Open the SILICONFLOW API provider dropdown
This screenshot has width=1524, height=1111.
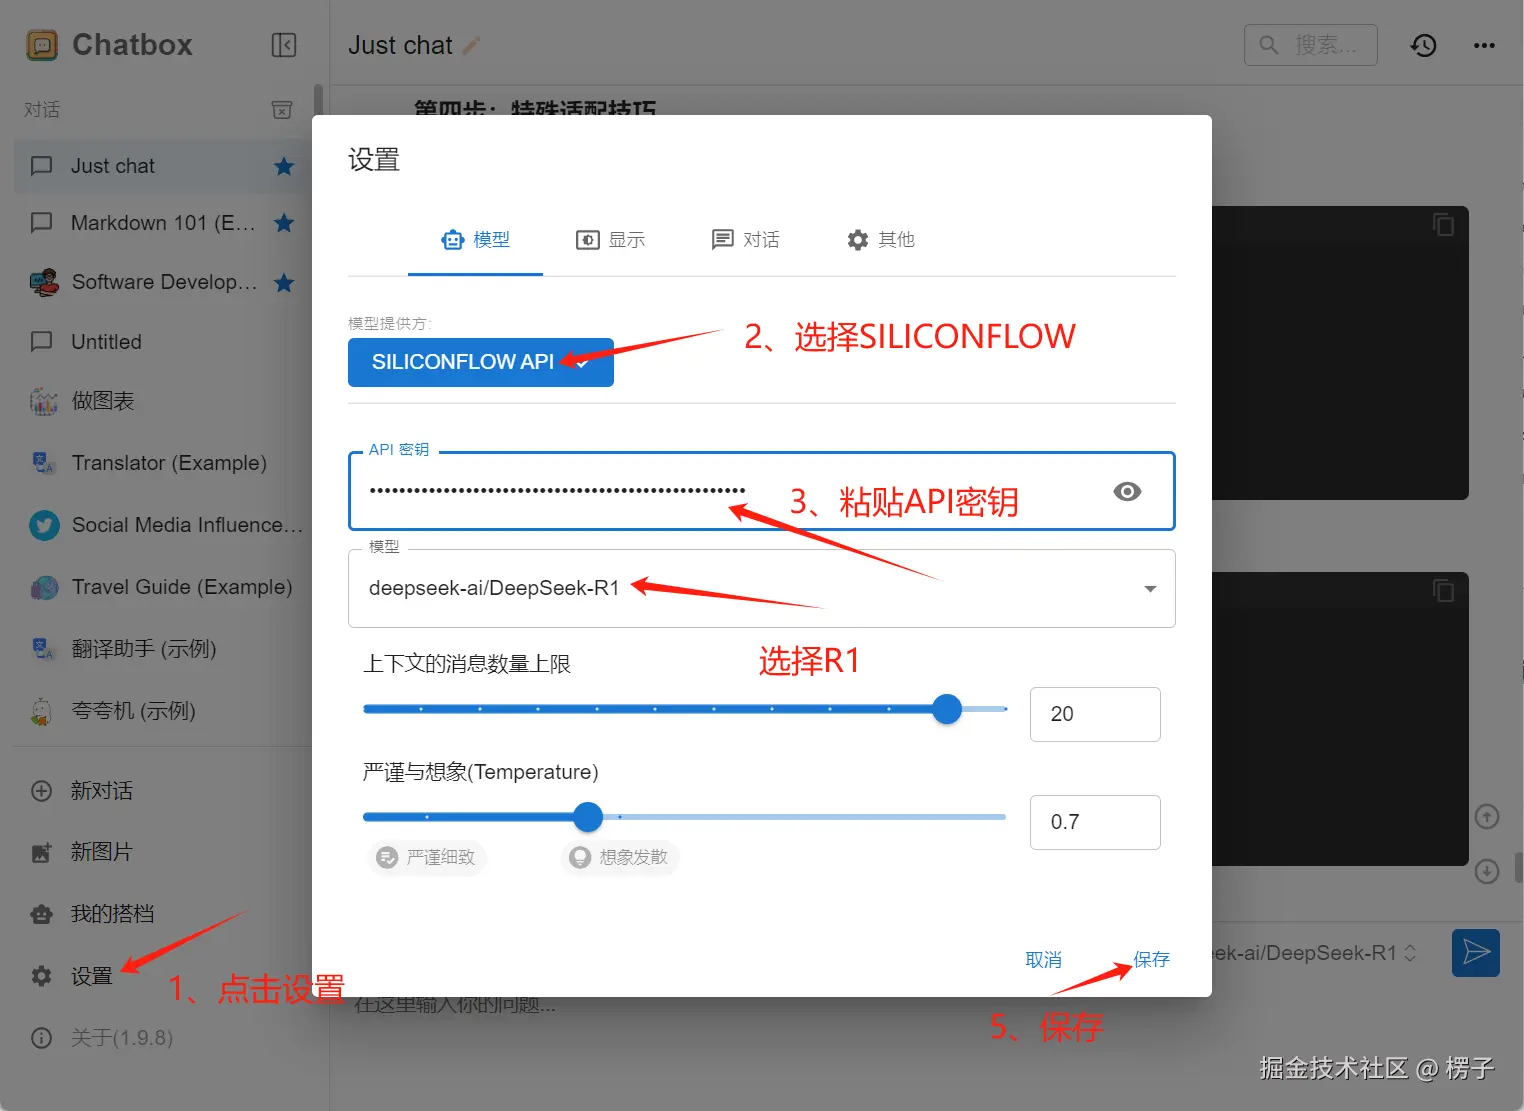[x=481, y=362]
